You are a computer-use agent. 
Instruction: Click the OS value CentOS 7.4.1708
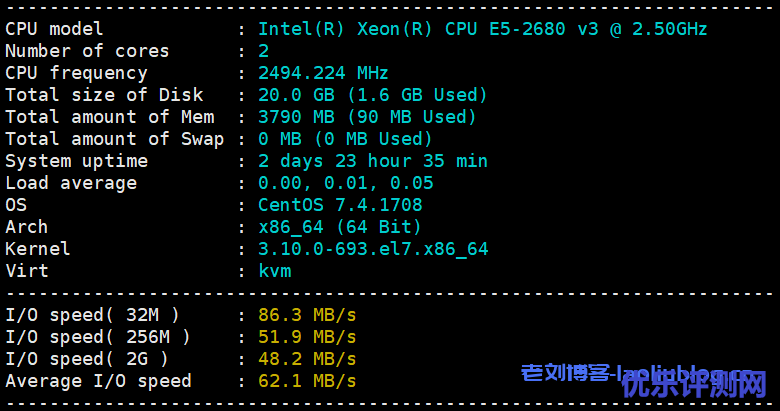(340, 205)
